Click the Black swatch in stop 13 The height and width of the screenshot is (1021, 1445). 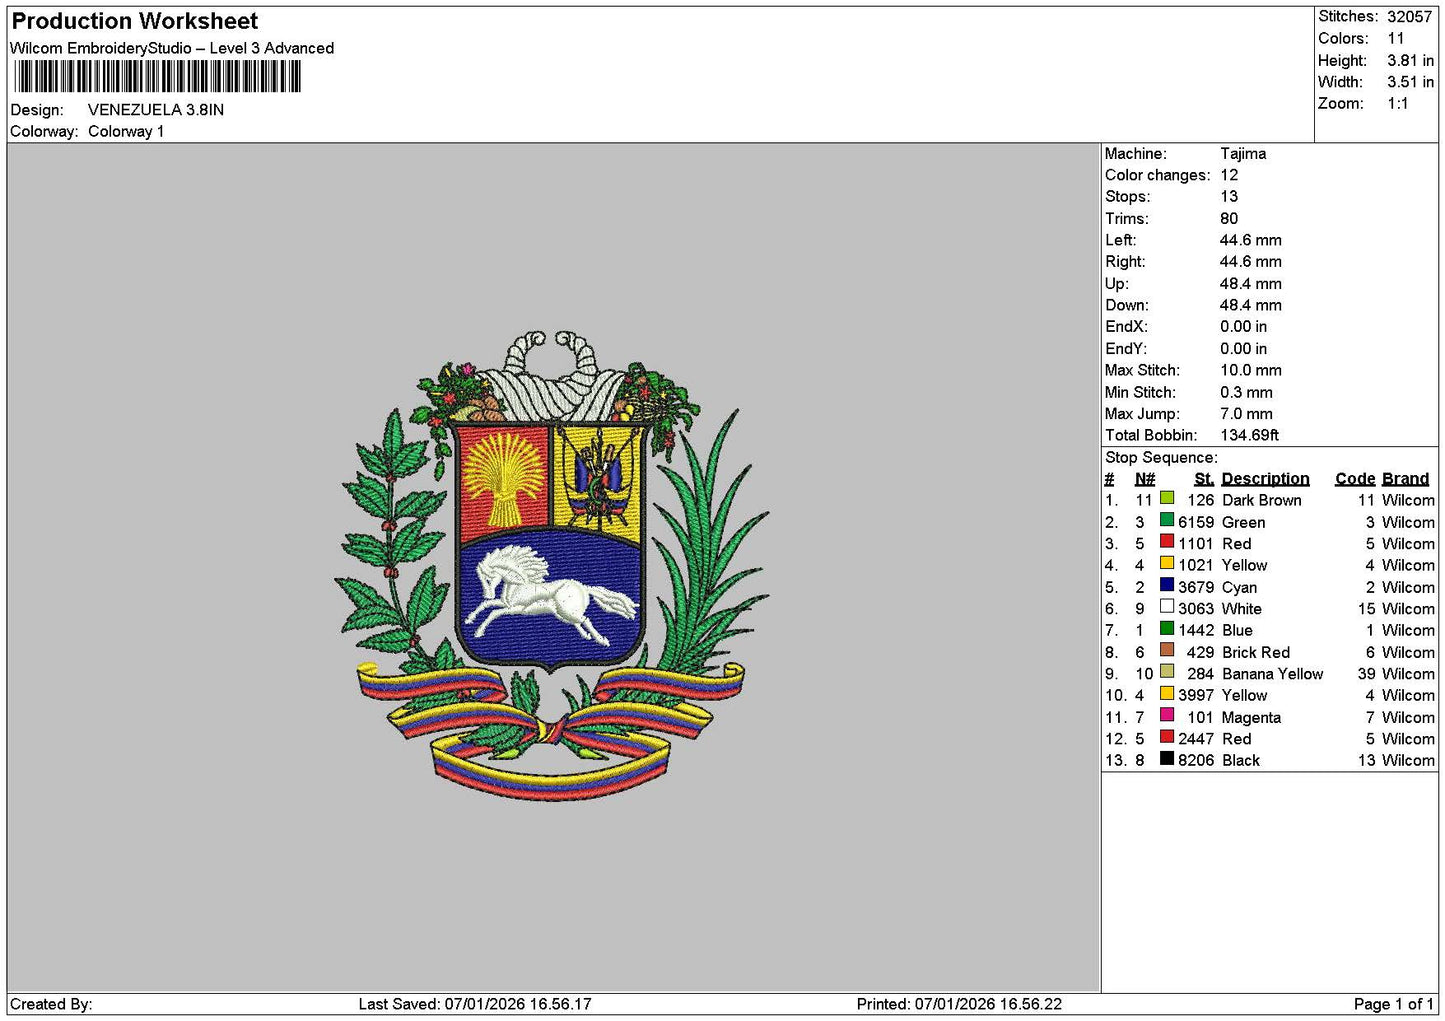pyautogui.click(x=1167, y=758)
